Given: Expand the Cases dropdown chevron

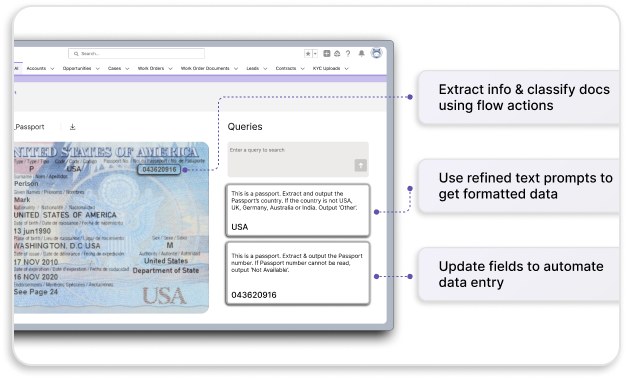Looking at the screenshot, I should coord(127,69).
